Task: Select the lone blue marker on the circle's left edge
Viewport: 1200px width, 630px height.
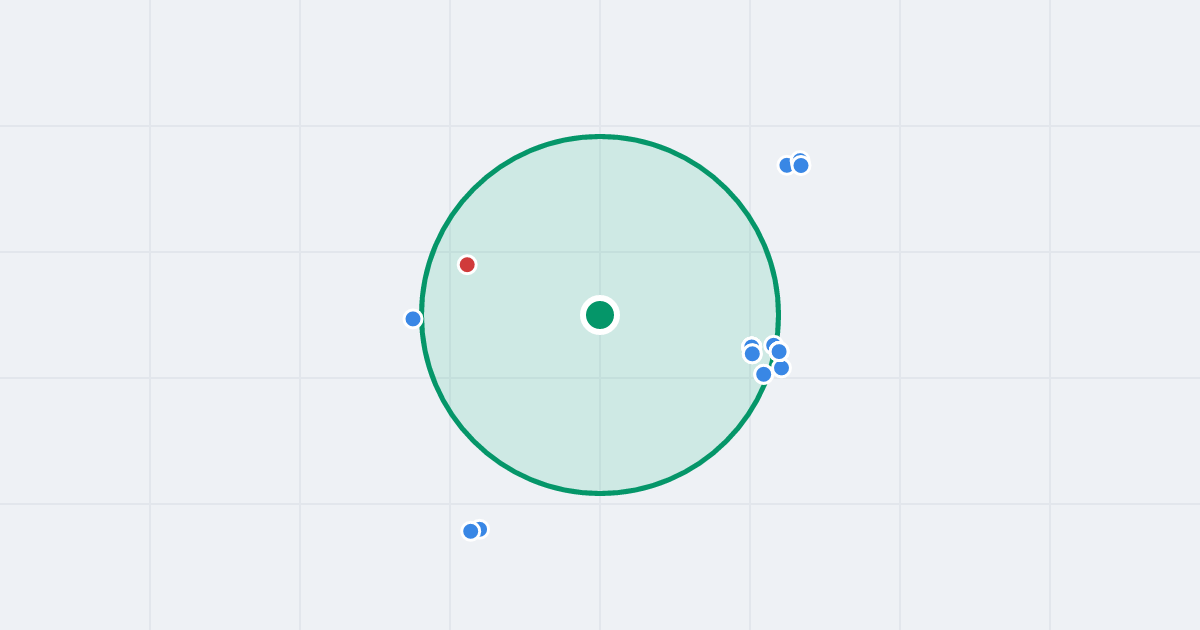Action: [413, 319]
